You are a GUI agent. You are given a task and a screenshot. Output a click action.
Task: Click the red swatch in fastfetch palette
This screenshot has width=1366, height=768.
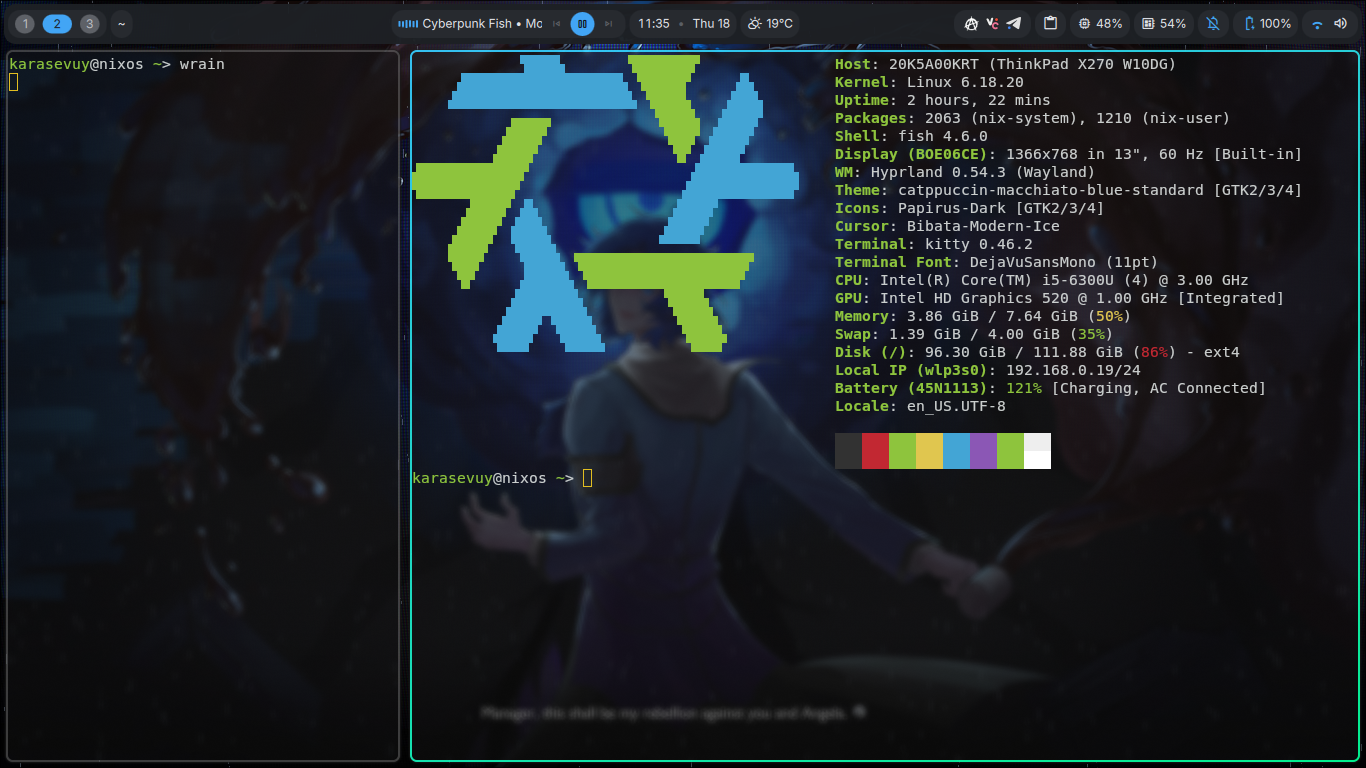point(875,451)
